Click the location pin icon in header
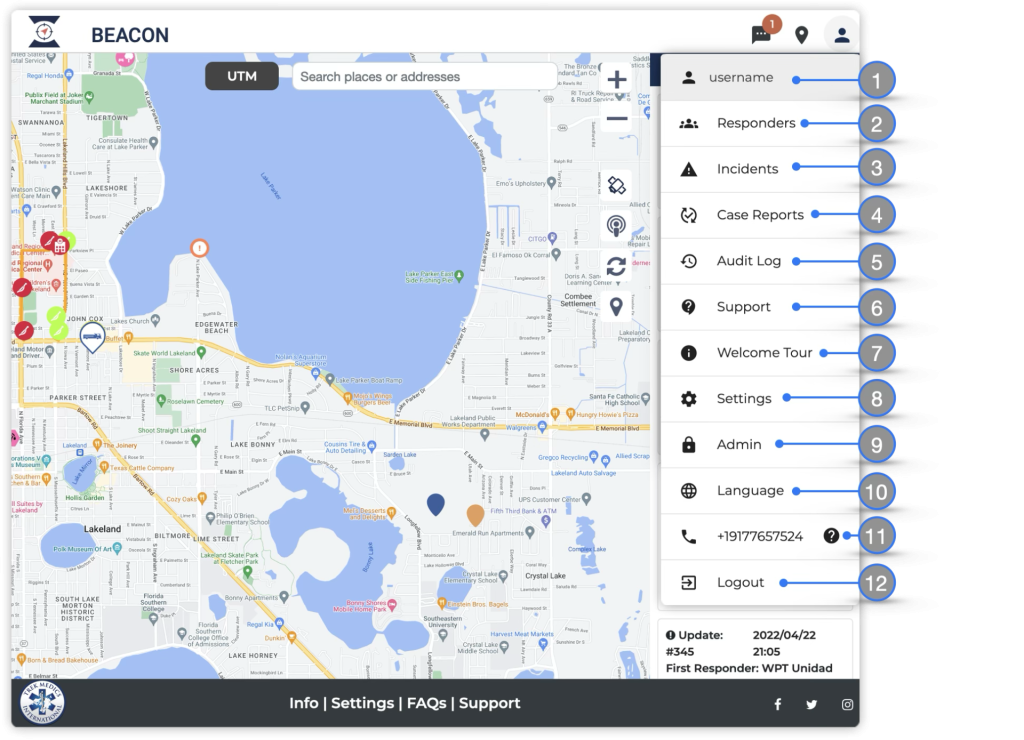The width and height of the screenshot is (1024, 740). point(801,35)
